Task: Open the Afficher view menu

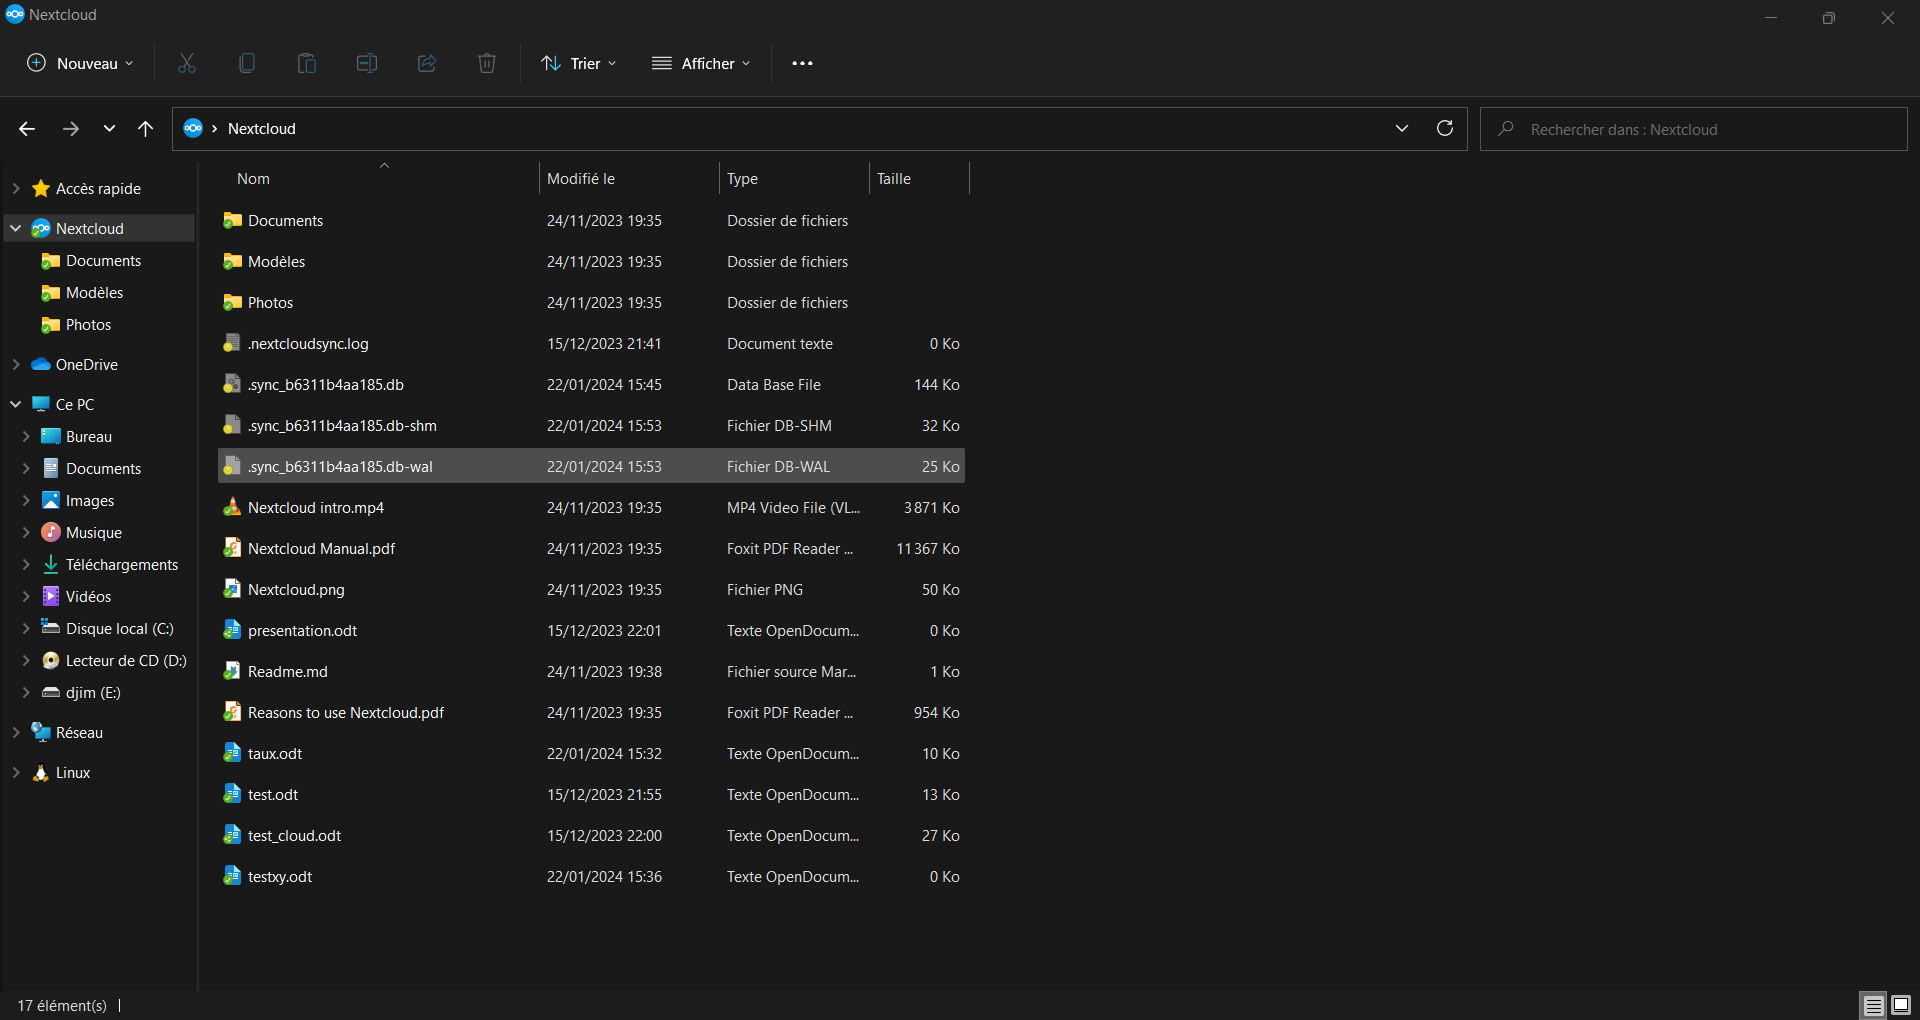Action: coord(701,63)
